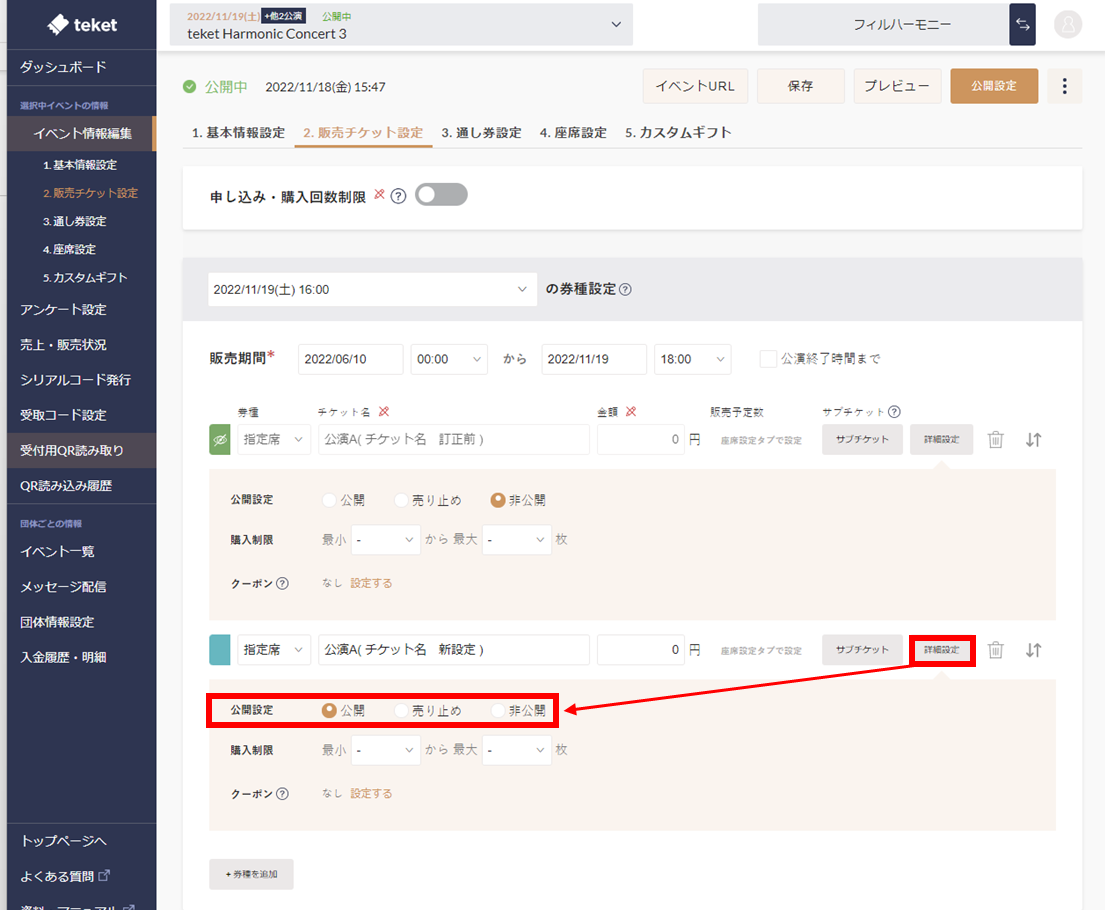The image size is (1105, 910).
Task: Click help icon next to サブチケット header
Action: [x=894, y=412]
